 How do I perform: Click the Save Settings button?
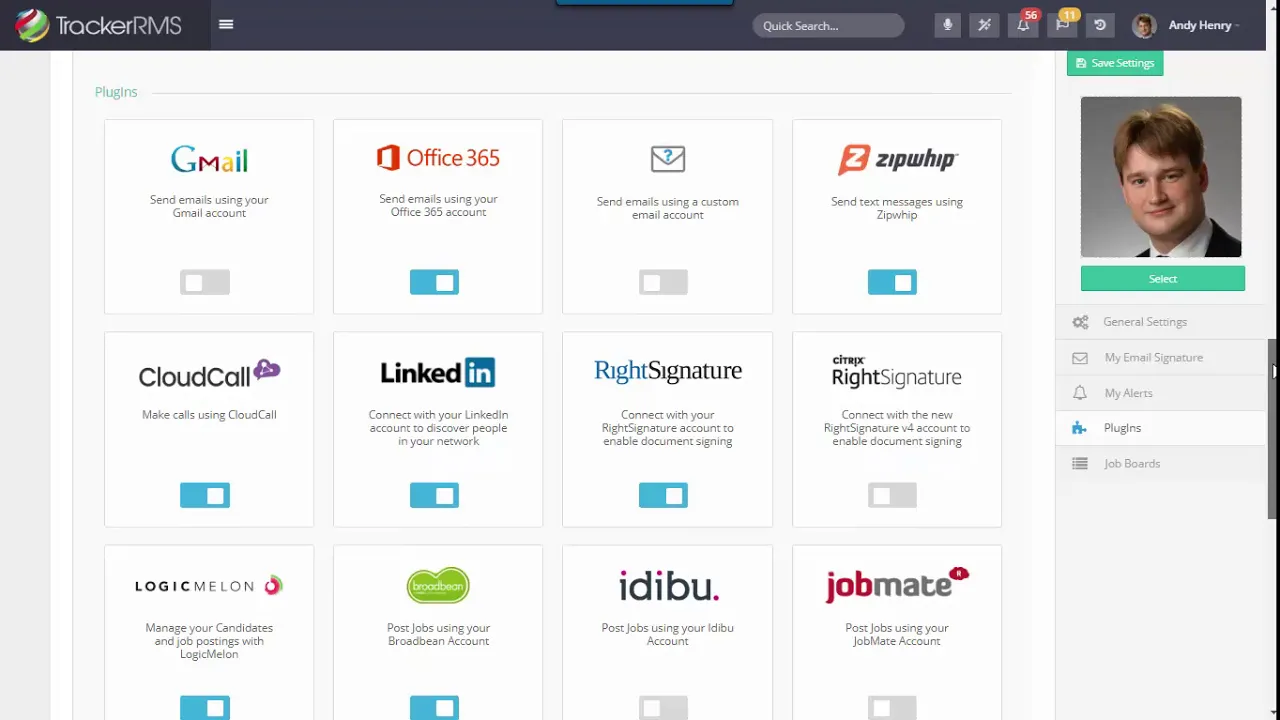click(x=1115, y=63)
